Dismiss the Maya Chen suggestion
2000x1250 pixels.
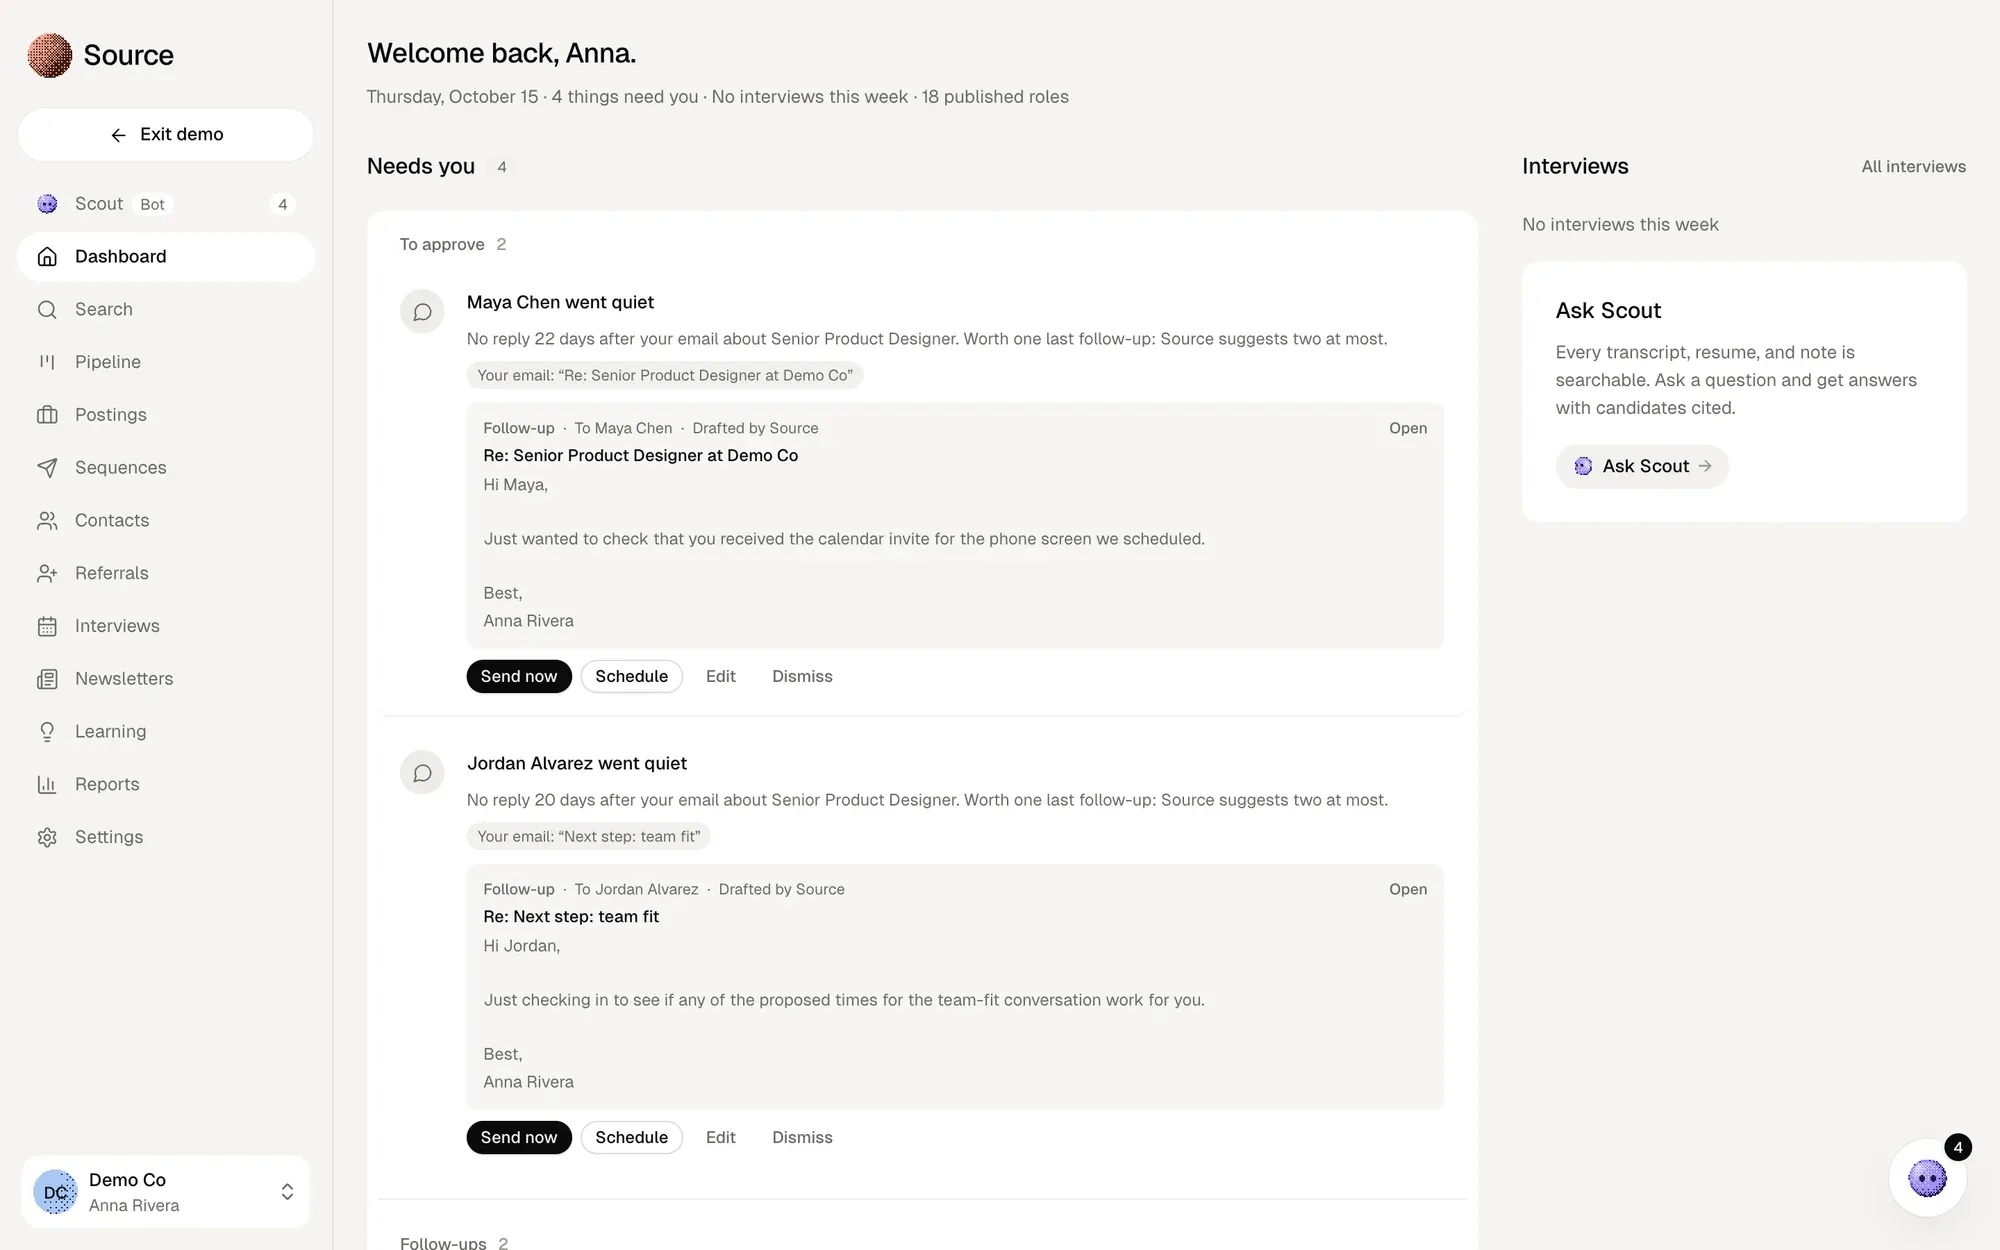[802, 676]
